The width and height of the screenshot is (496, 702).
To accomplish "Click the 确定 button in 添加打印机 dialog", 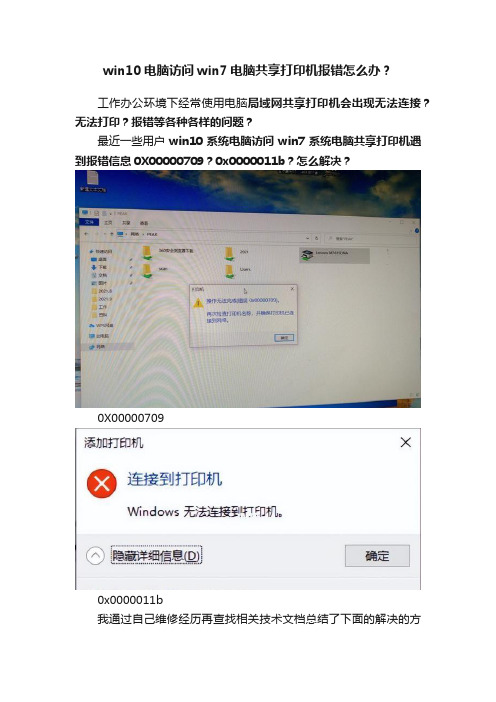I will coord(377,556).
